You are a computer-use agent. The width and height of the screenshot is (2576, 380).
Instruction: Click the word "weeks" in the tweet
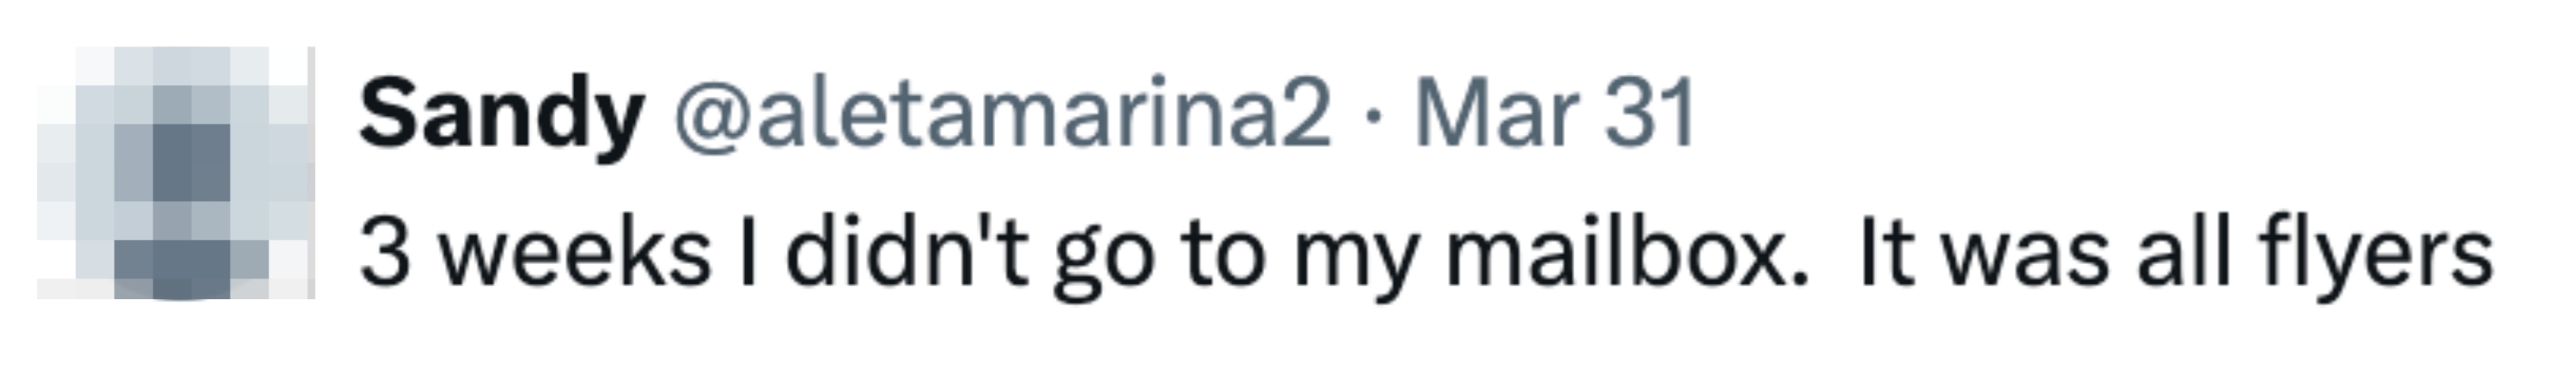pyautogui.click(x=576, y=254)
